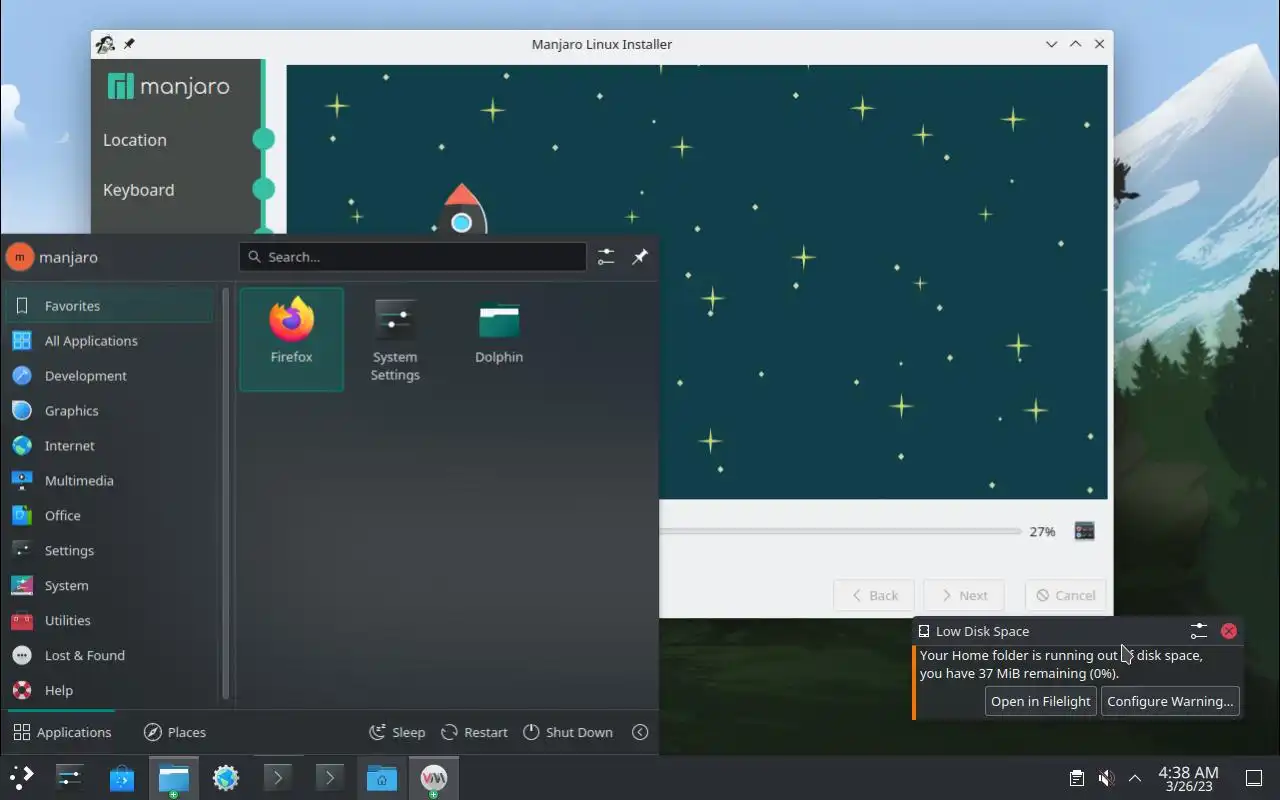Select All Applications category

110,341
